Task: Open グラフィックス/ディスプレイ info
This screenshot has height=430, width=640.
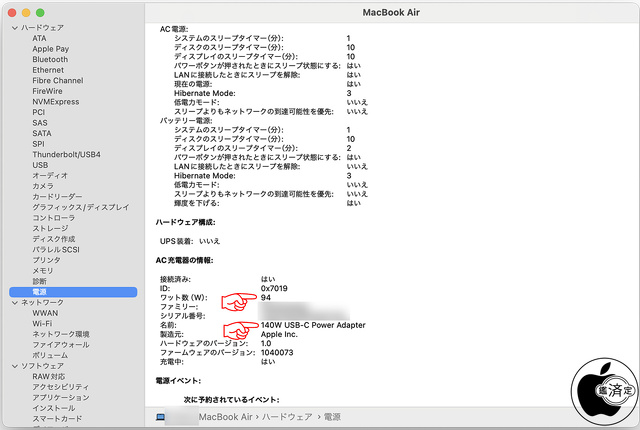Action: tap(80, 208)
